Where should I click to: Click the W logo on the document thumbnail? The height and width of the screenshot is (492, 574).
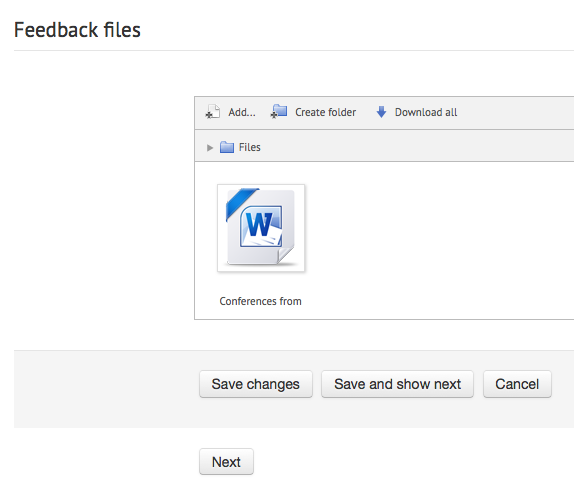coord(259,225)
